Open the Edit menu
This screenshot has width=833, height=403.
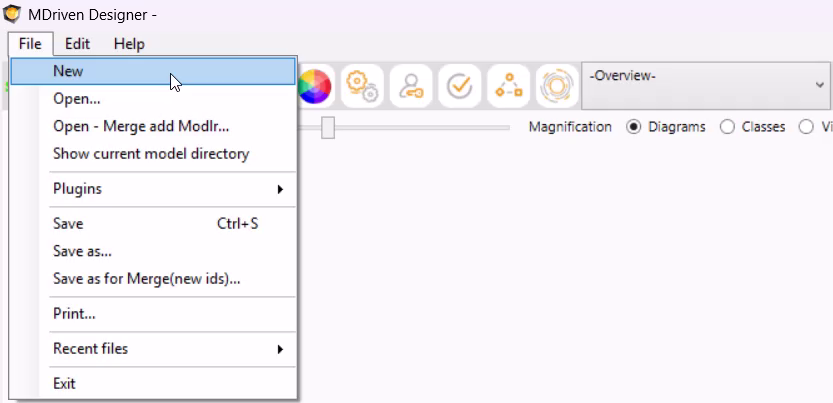pyautogui.click(x=78, y=44)
